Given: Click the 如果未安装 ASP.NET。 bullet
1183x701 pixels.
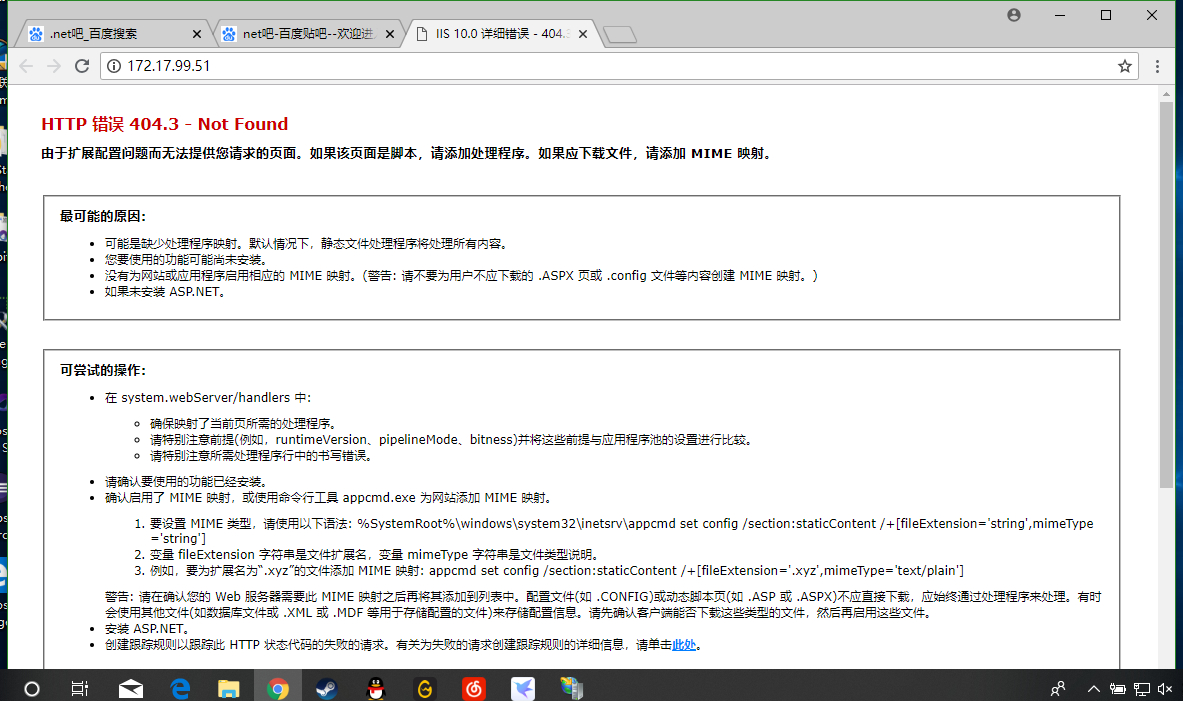Looking at the screenshot, I should coord(167,292).
